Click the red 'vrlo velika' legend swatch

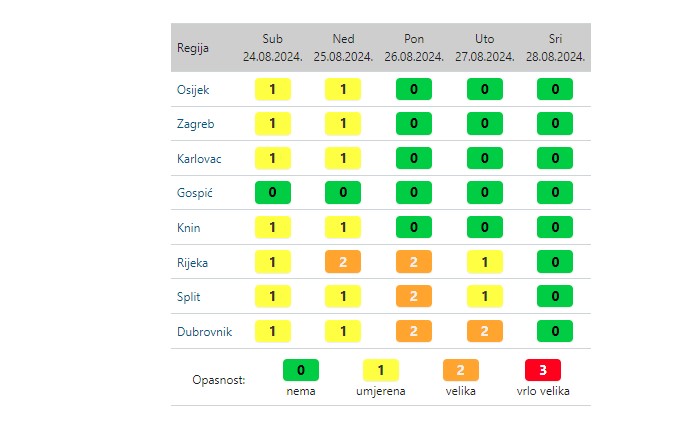pos(542,370)
